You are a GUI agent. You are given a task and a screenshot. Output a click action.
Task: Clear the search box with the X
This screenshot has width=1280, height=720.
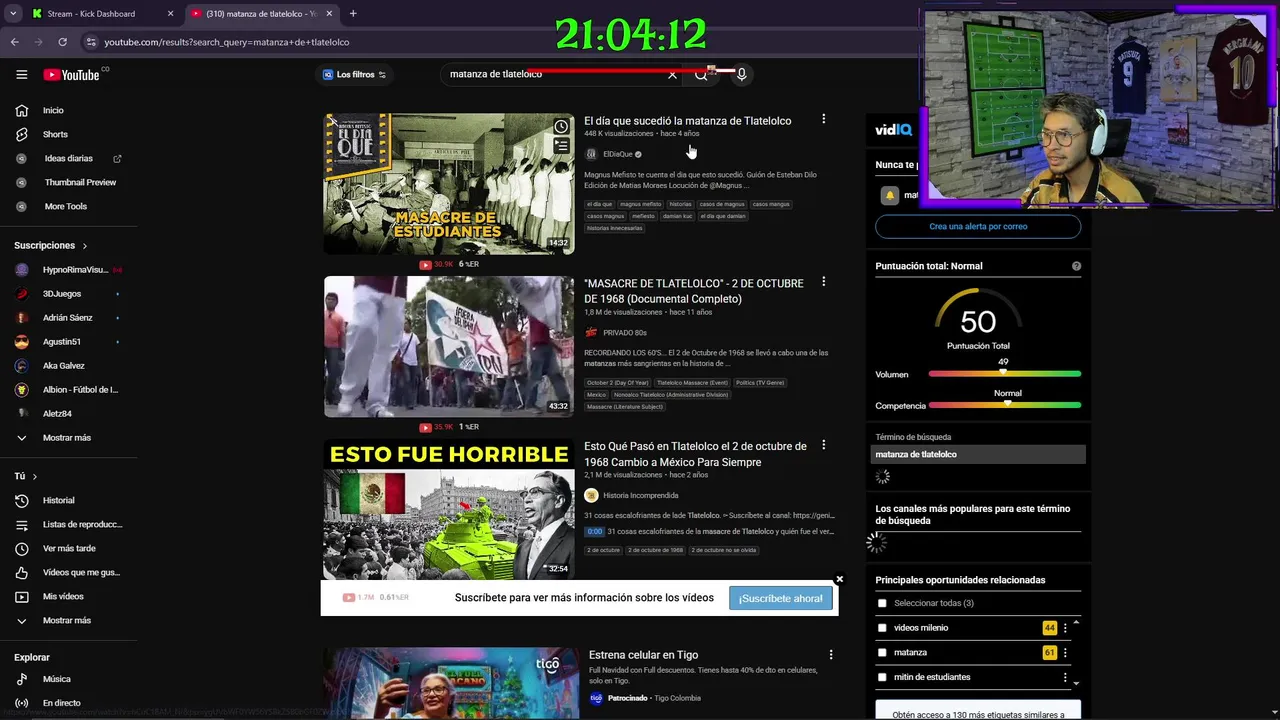pos(672,74)
